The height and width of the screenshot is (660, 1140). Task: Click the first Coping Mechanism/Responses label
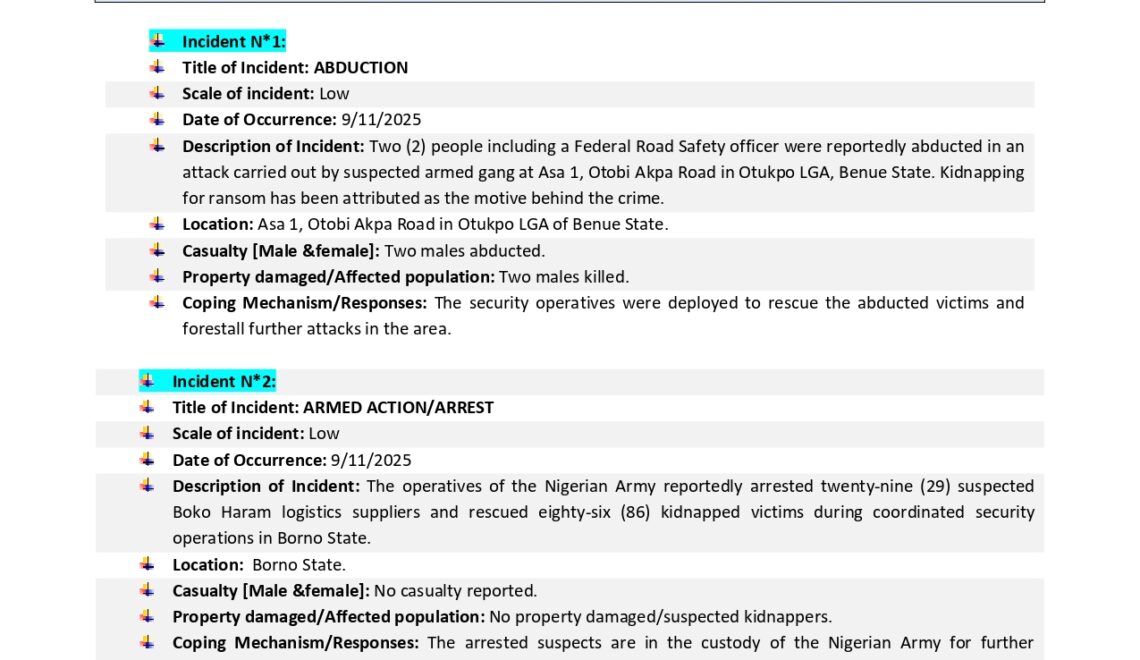[x=305, y=303]
